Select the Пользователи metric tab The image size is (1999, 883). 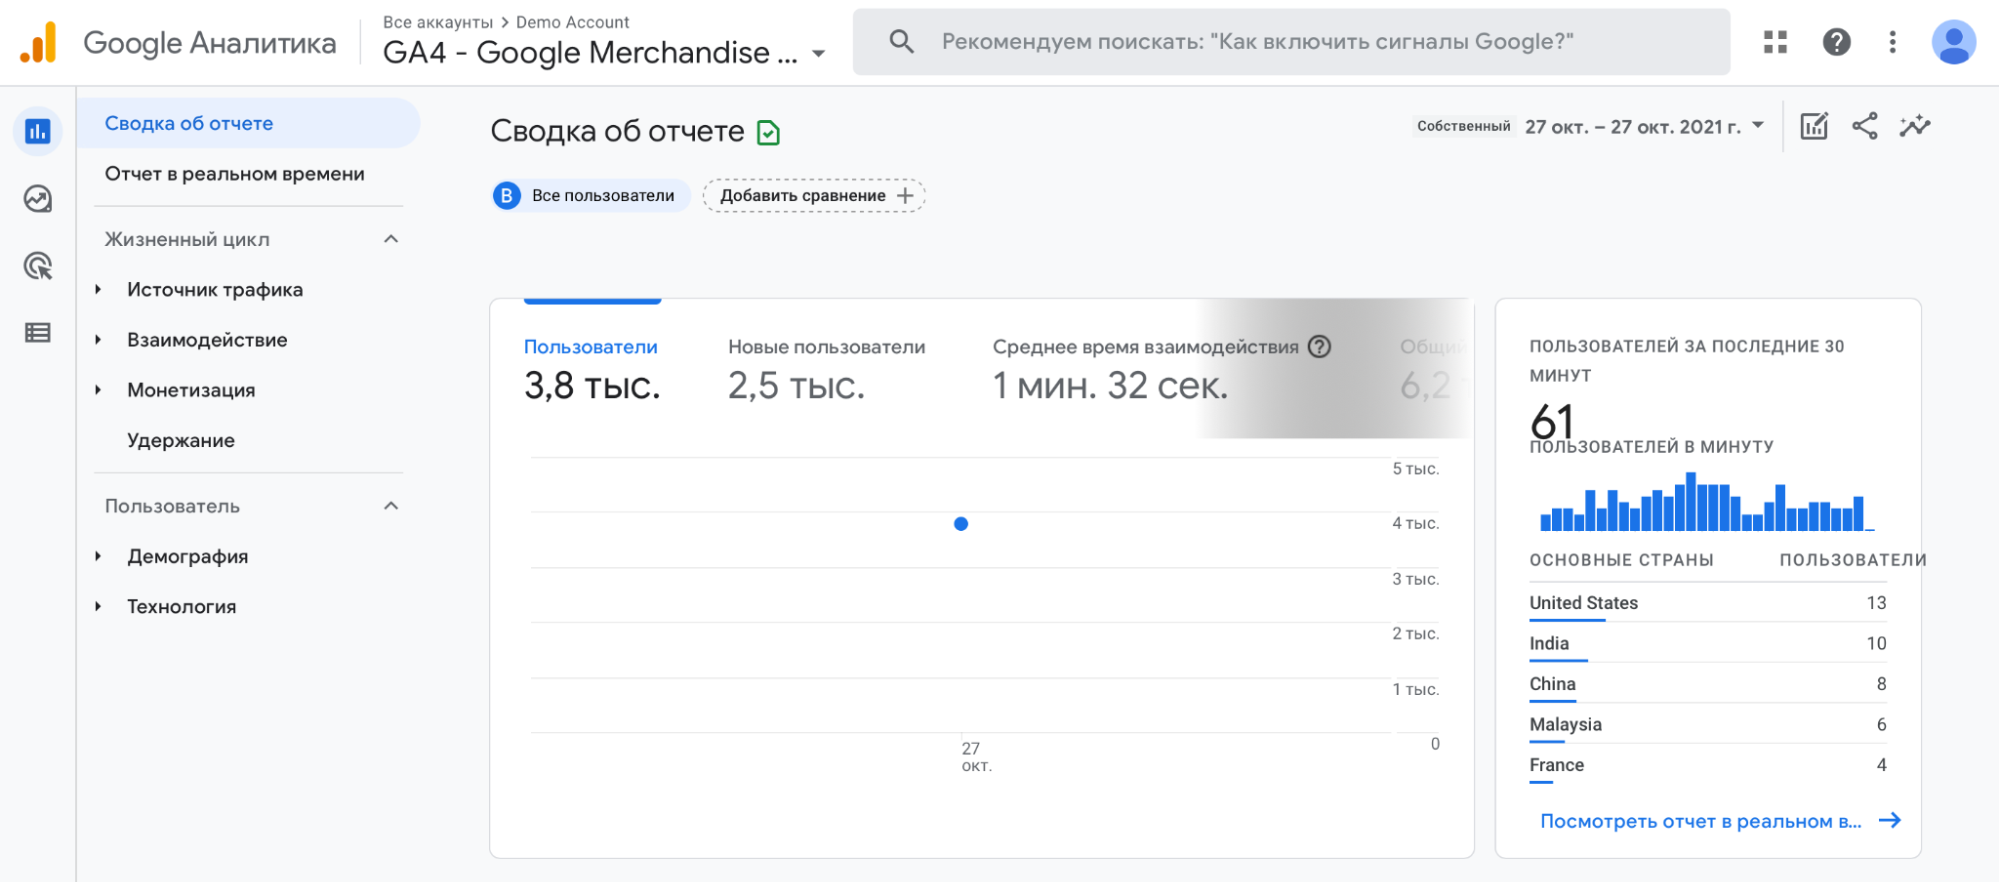pos(592,370)
